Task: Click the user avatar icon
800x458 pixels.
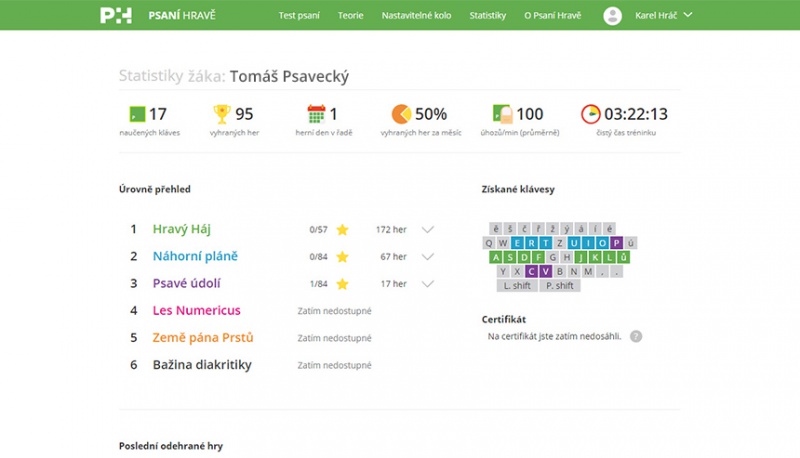Action: (x=612, y=16)
